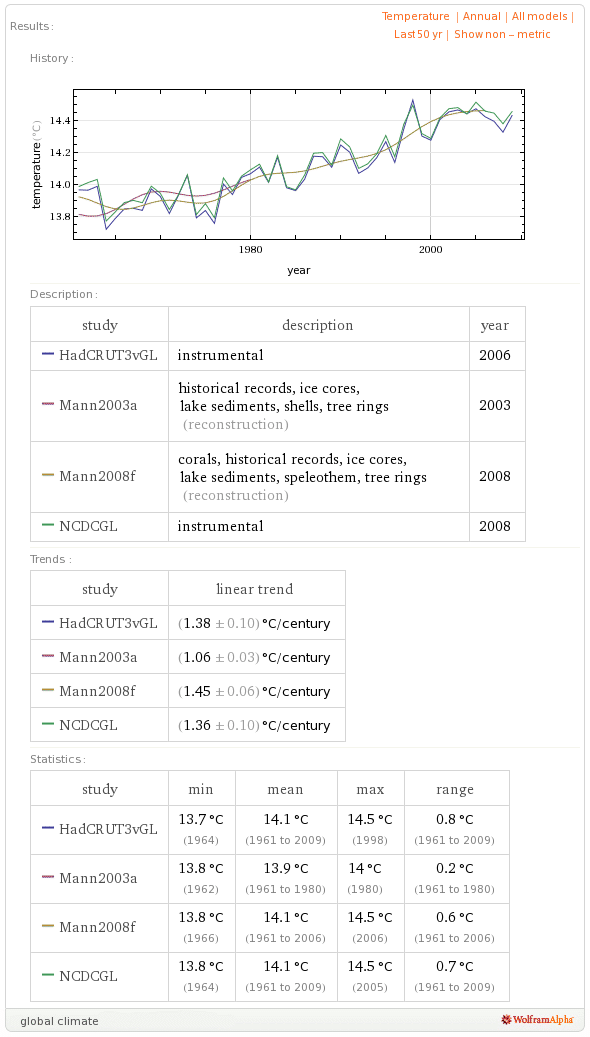
Task: Click the 'range' column header in Statistics
Action: [x=455, y=789]
